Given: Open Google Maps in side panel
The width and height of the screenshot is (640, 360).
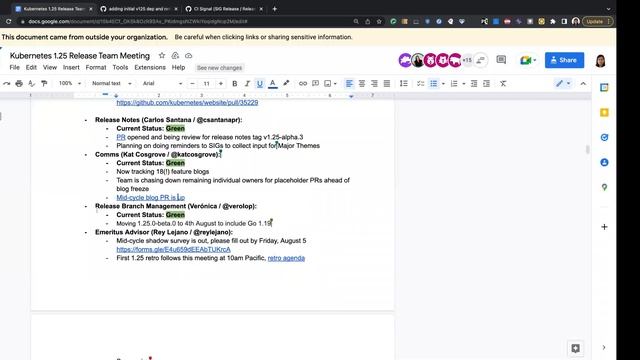Looking at the screenshot, I should [x=604, y=187].
